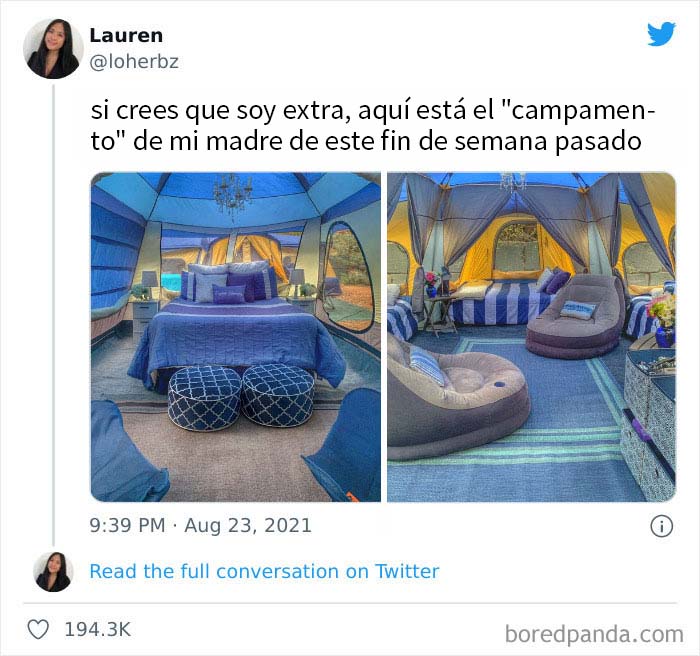
Task: Click the @loherbz handle
Action: tap(134, 62)
